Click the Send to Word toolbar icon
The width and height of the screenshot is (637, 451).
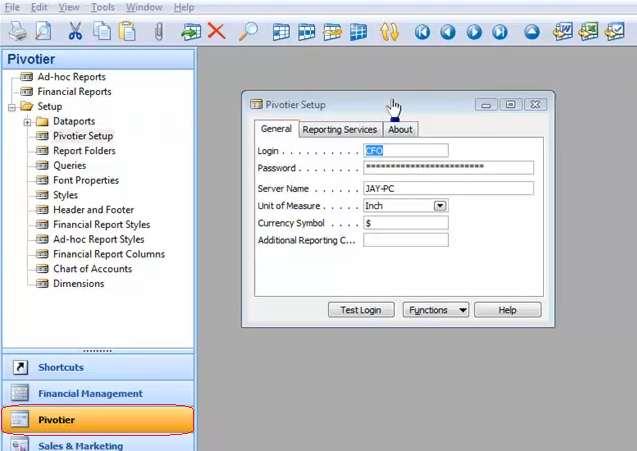(563, 31)
